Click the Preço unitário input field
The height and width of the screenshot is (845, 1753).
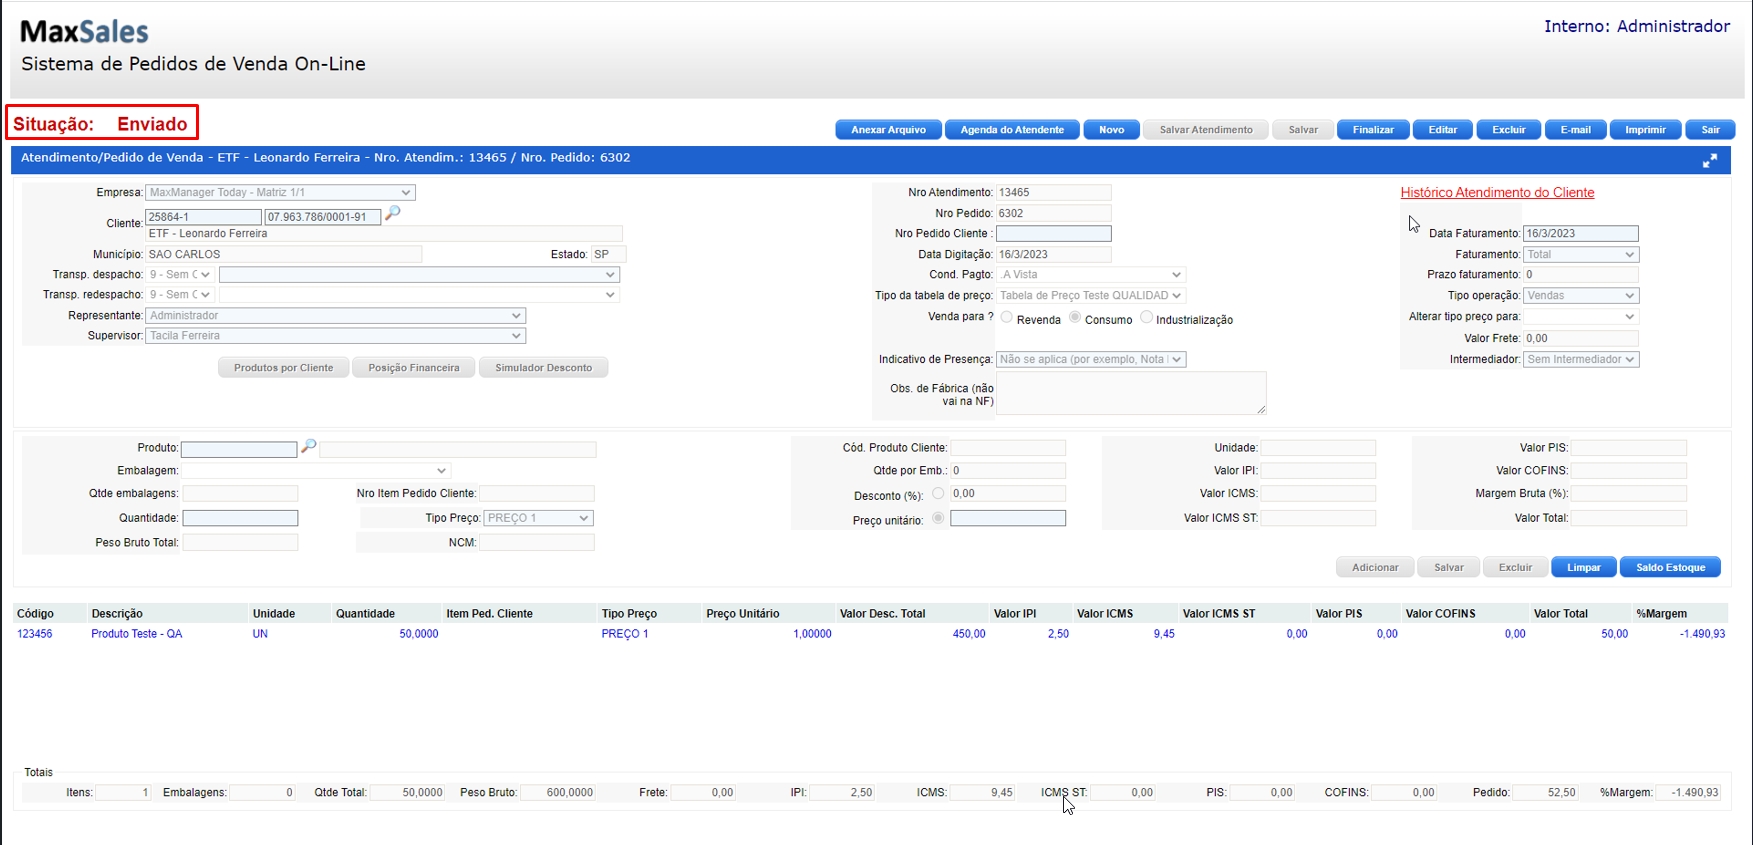[x=1008, y=518]
